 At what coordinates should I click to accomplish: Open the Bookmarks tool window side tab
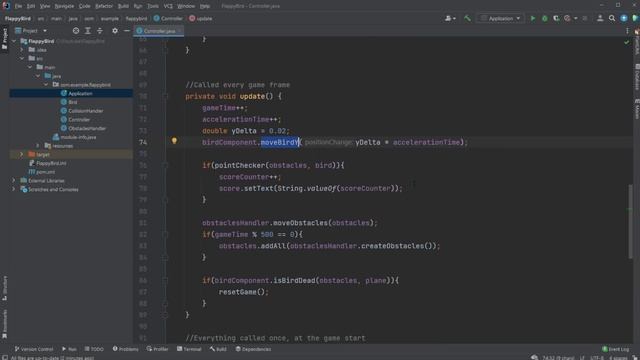coord(4,324)
